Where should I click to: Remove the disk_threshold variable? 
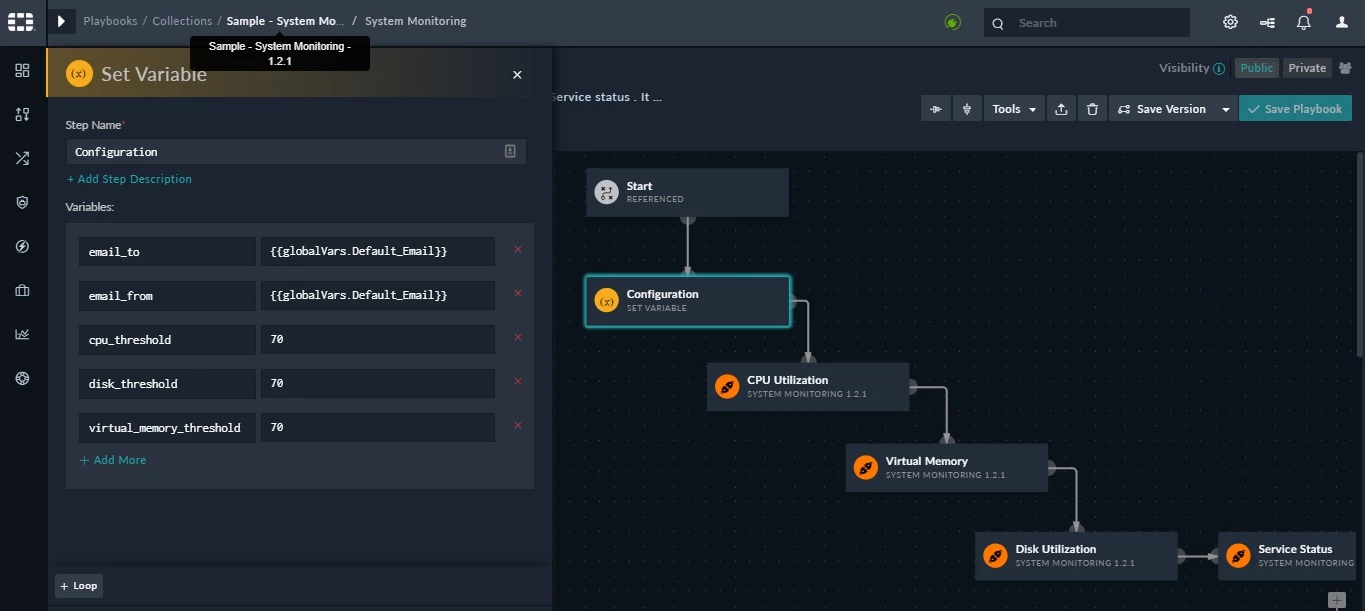click(518, 381)
